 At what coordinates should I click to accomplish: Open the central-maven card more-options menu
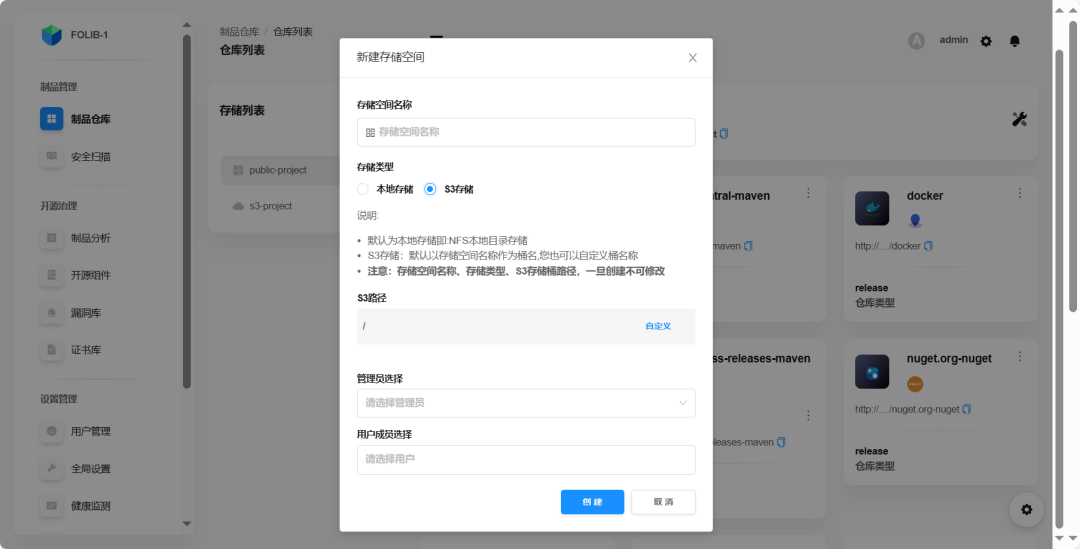[809, 194]
